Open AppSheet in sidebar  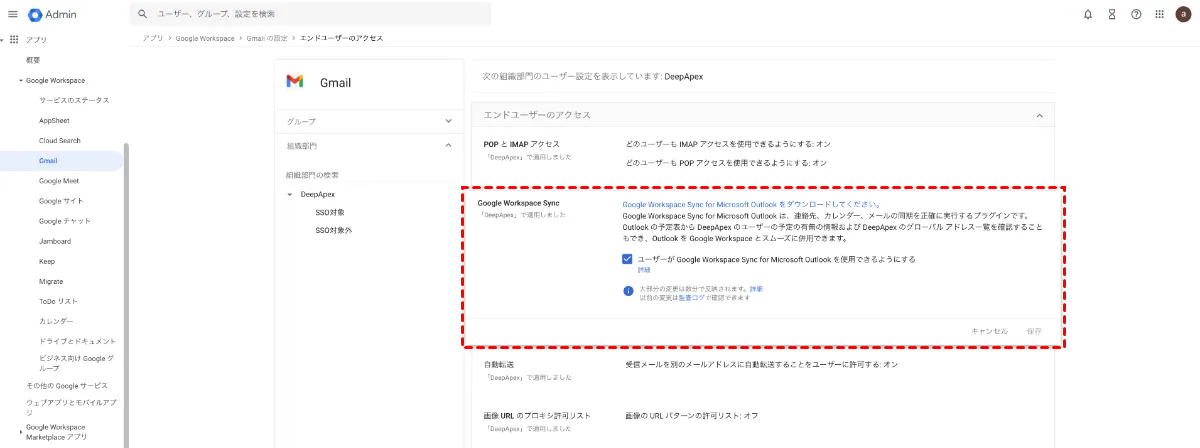click(x=54, y=120)
